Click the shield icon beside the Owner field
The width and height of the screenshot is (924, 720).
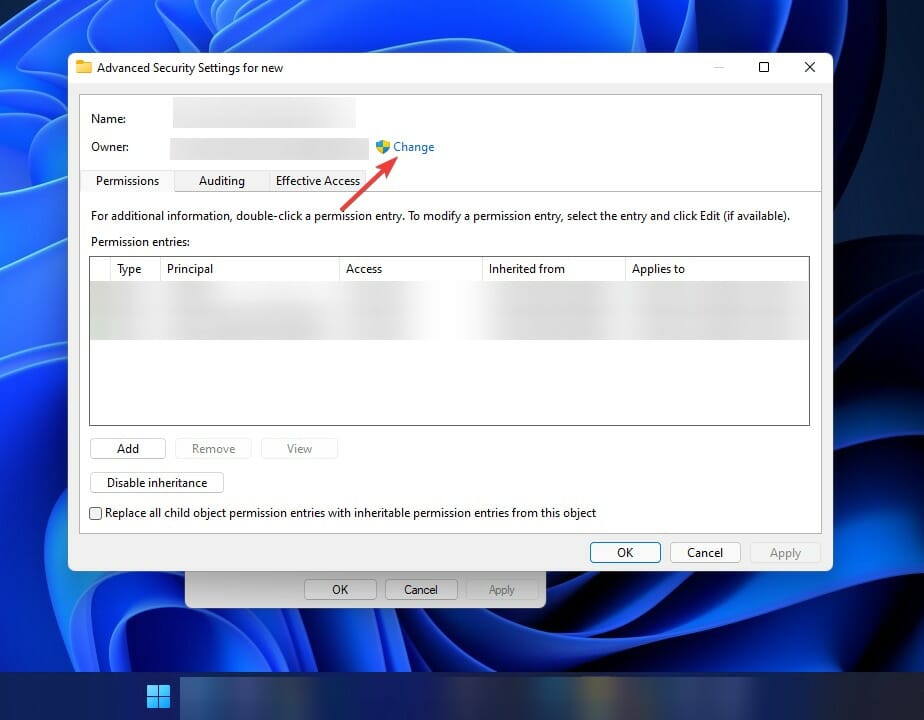point(382,147)
